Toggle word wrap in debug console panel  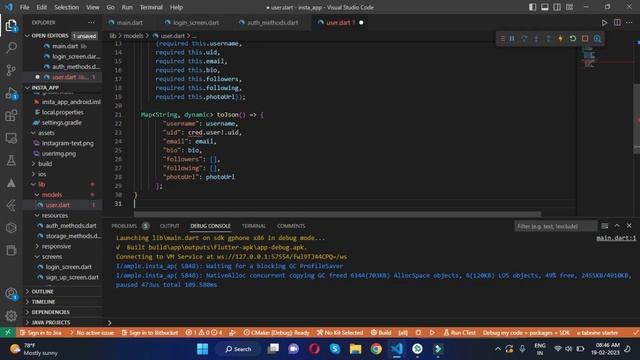[x=604, y=226]
